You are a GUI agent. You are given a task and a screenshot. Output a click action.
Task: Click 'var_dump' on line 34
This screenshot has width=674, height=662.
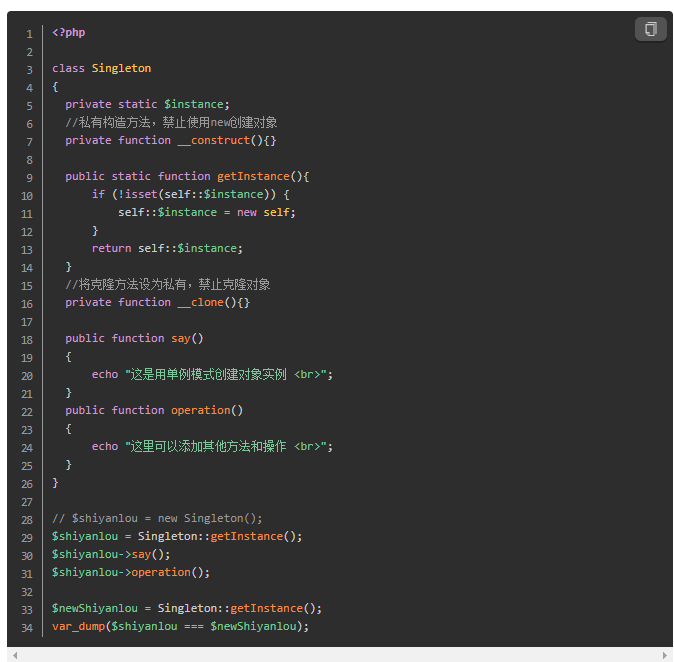pos(78,627)
